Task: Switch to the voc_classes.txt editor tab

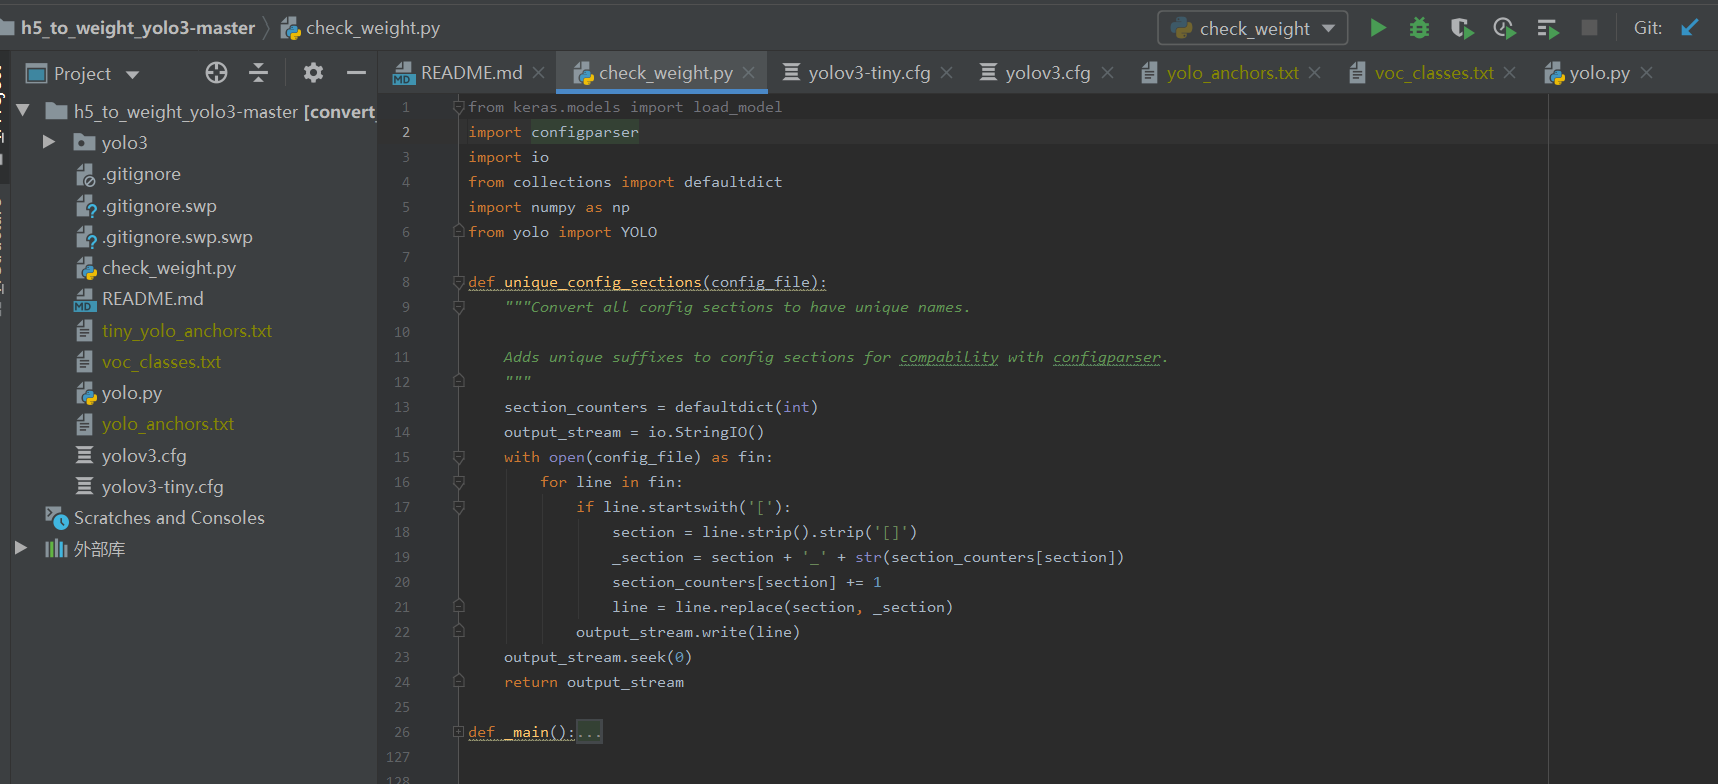Action: [x=1434, y=73]
